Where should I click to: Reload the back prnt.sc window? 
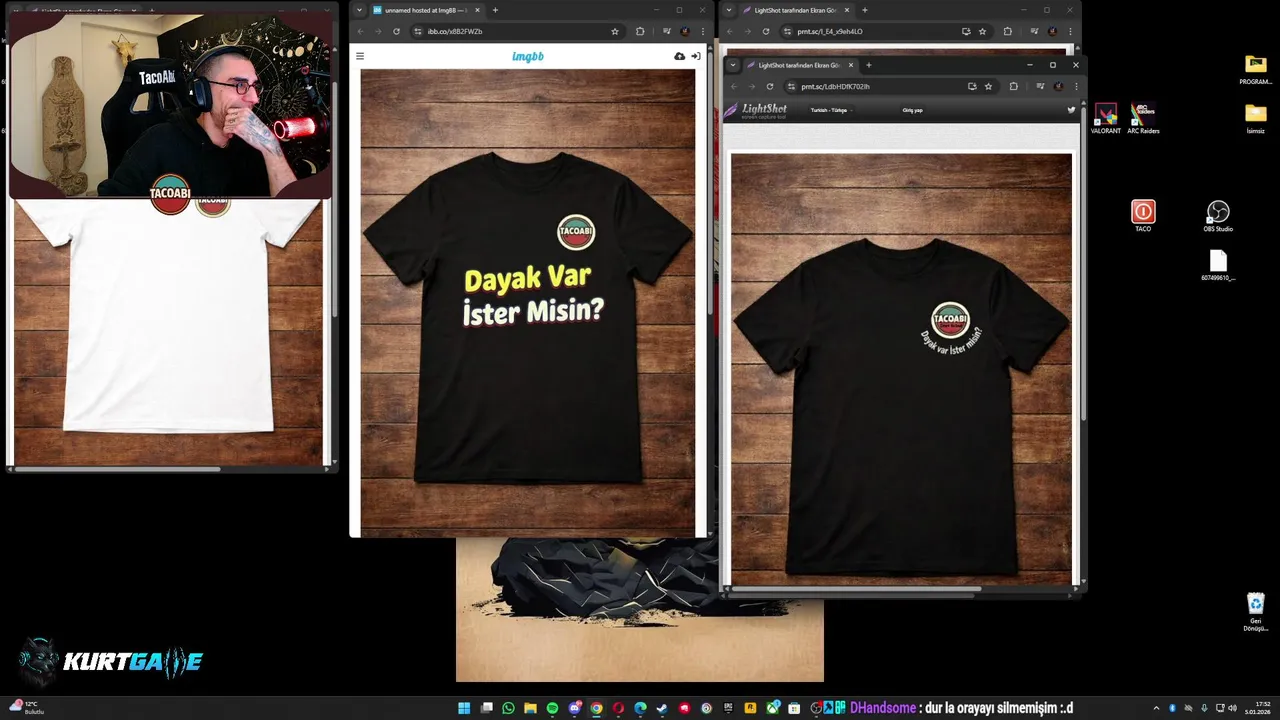click(x=766, y=31)
